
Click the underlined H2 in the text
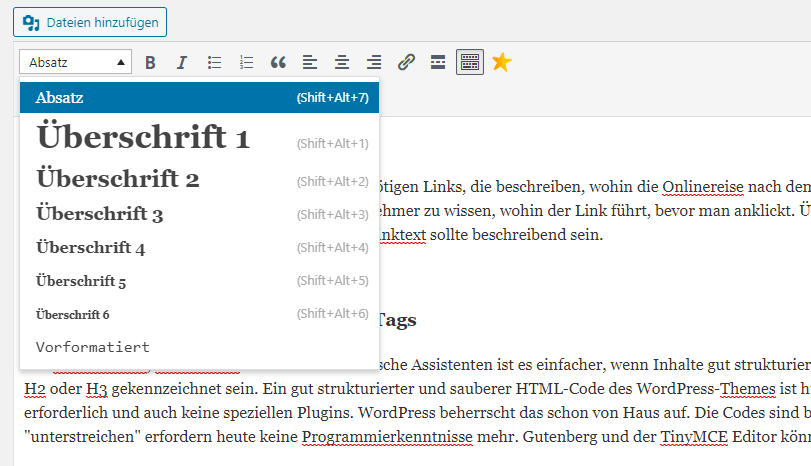(35, 389)
